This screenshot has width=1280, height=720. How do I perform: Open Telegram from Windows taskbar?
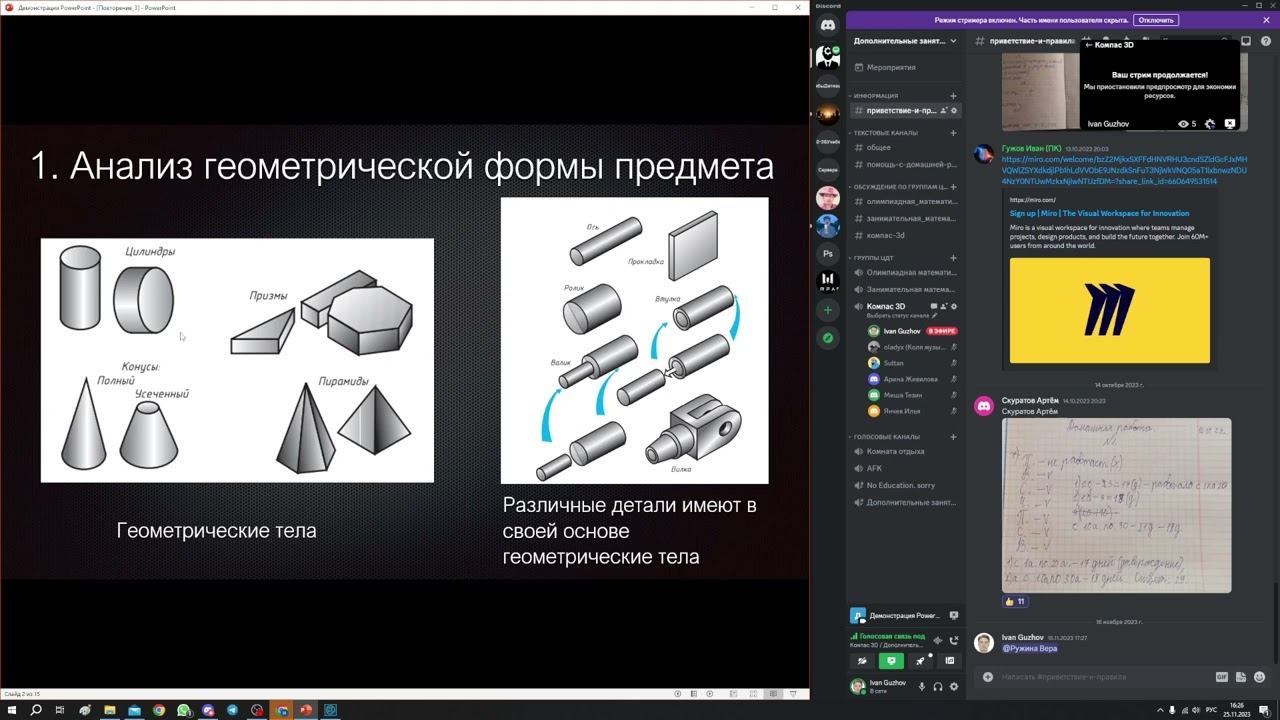(232, 710)
